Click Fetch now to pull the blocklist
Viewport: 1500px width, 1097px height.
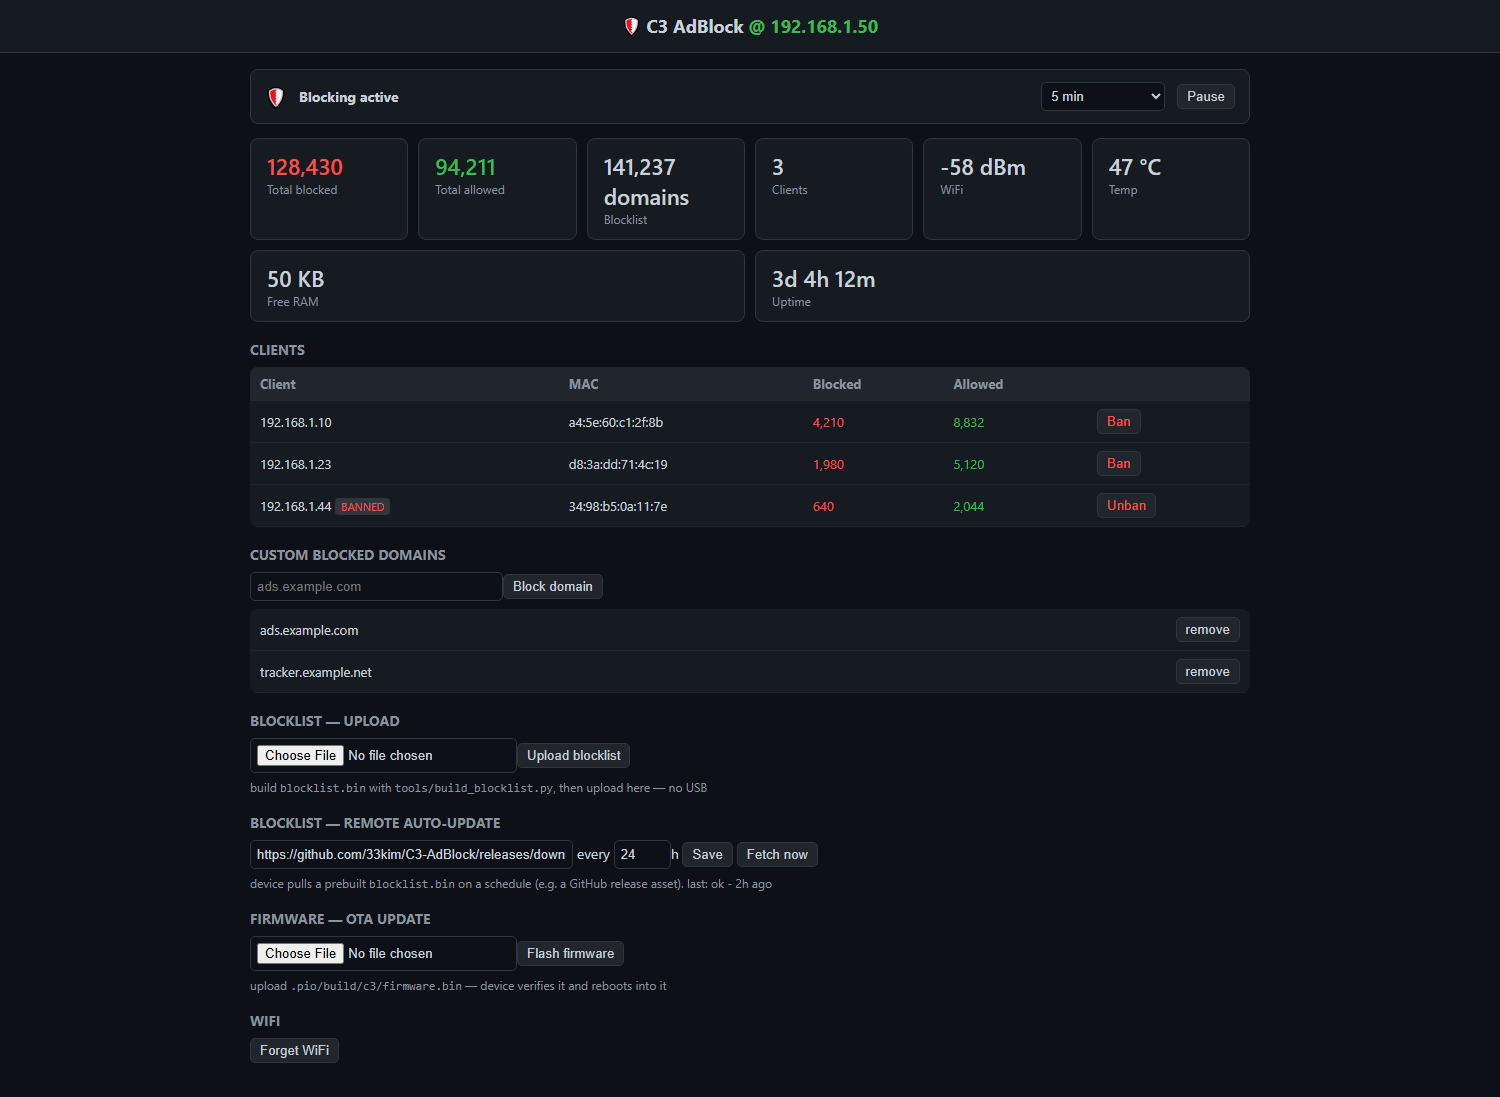pos(777,855)
